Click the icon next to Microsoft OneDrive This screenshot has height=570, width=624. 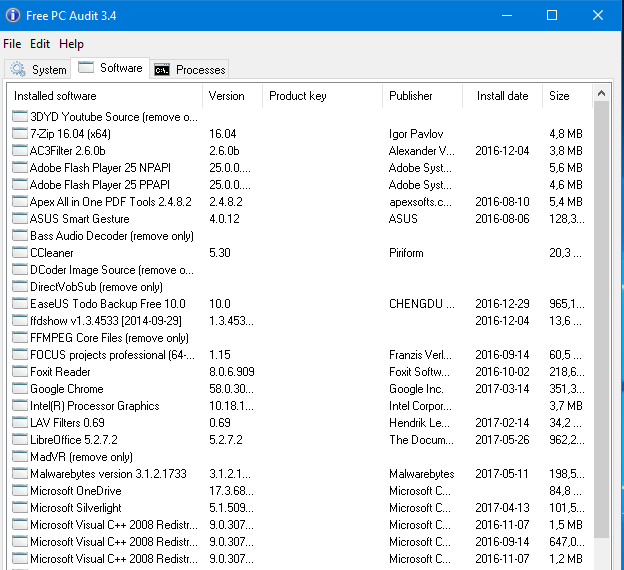pyautogui.click(x=20, y=490)
